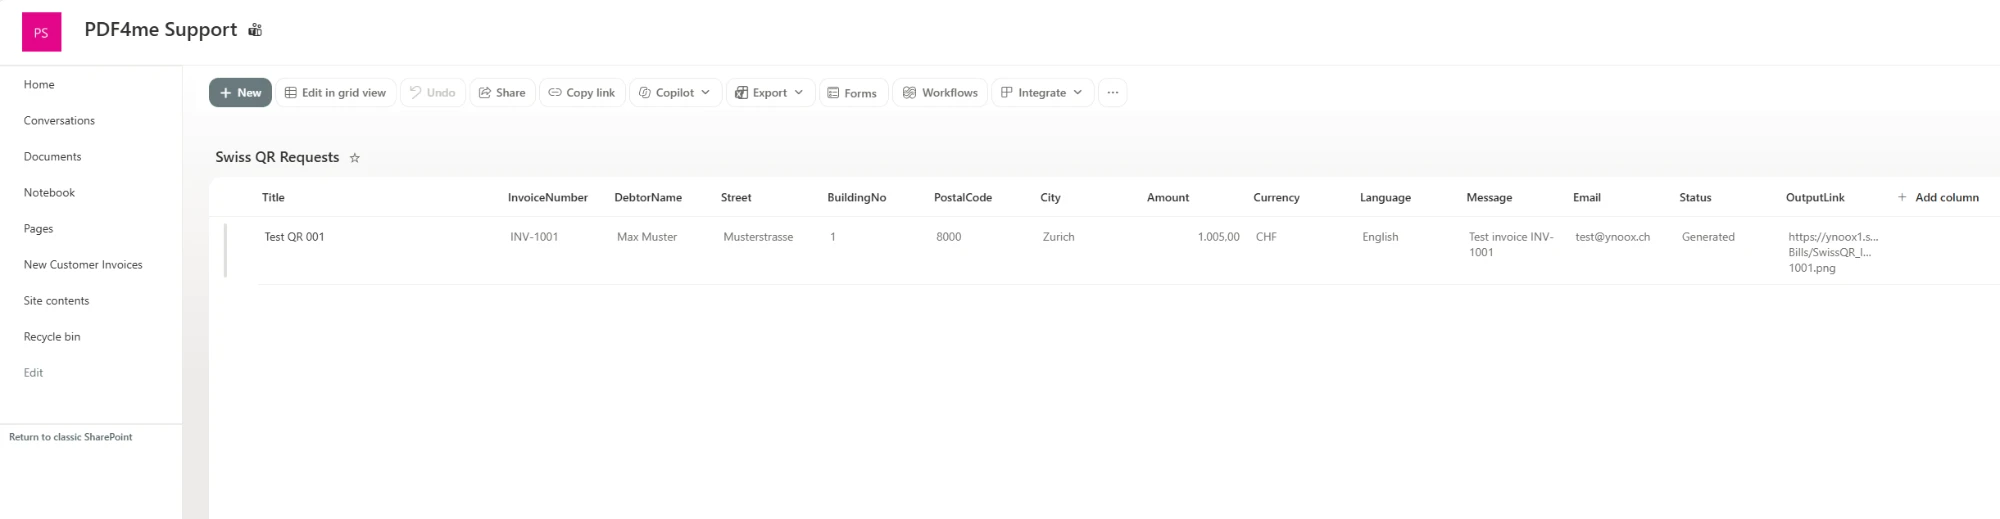Click the INV-1001 cell

tap(534, 237)
